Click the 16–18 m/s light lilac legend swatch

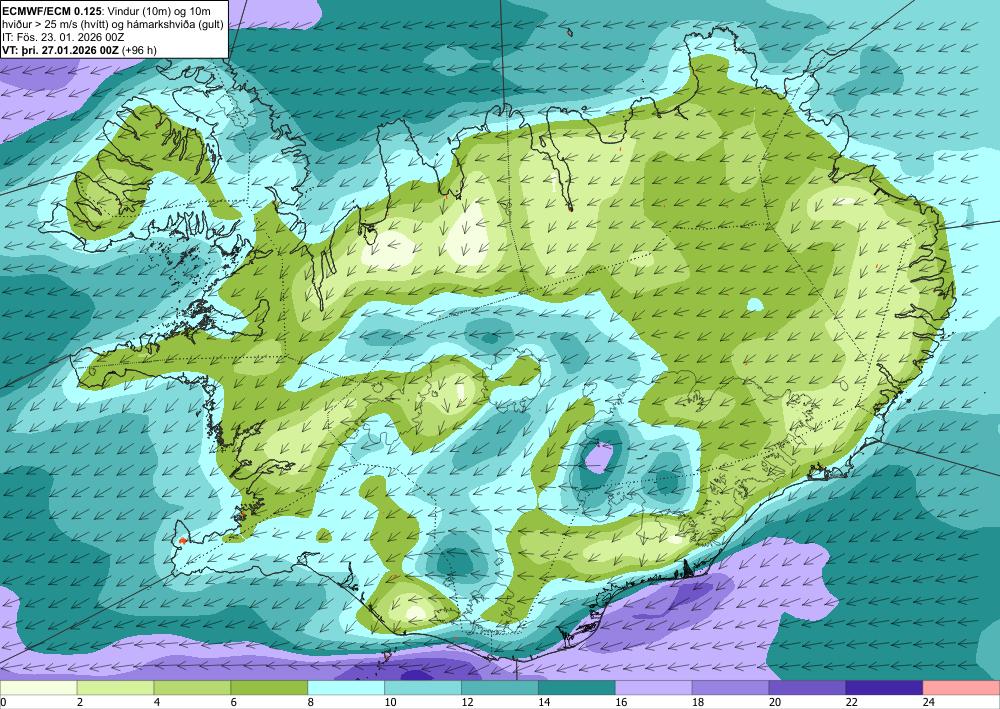[x=654, y=688]
